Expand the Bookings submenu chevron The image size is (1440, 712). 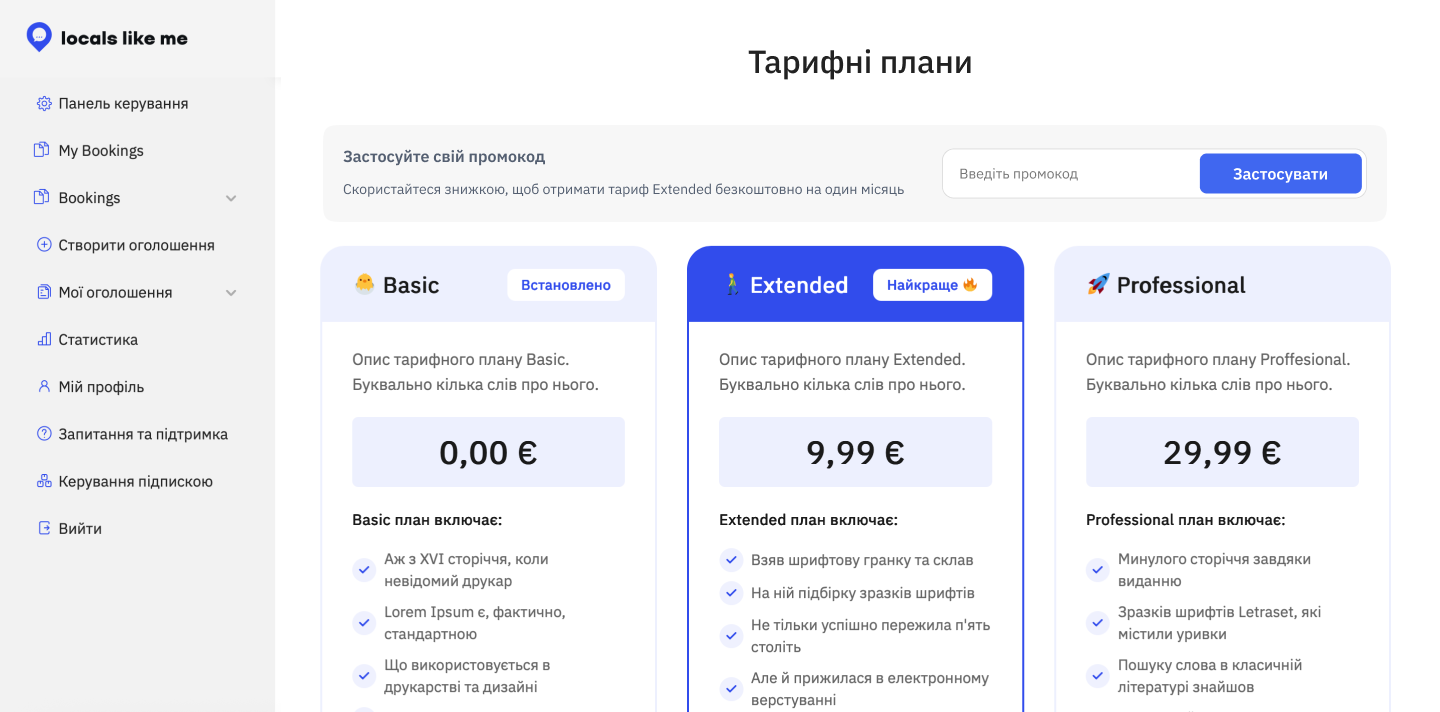[231, 198]
